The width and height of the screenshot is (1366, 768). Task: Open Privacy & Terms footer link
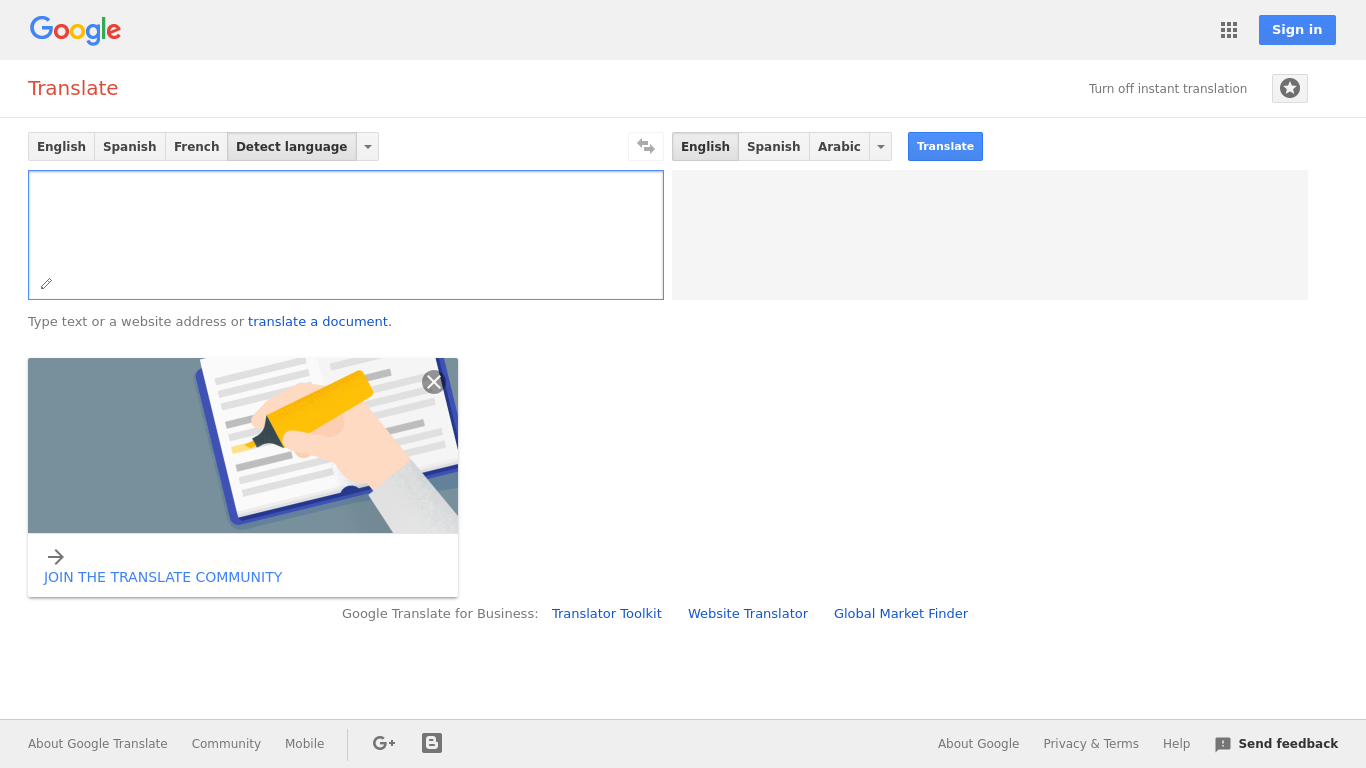1091,744
